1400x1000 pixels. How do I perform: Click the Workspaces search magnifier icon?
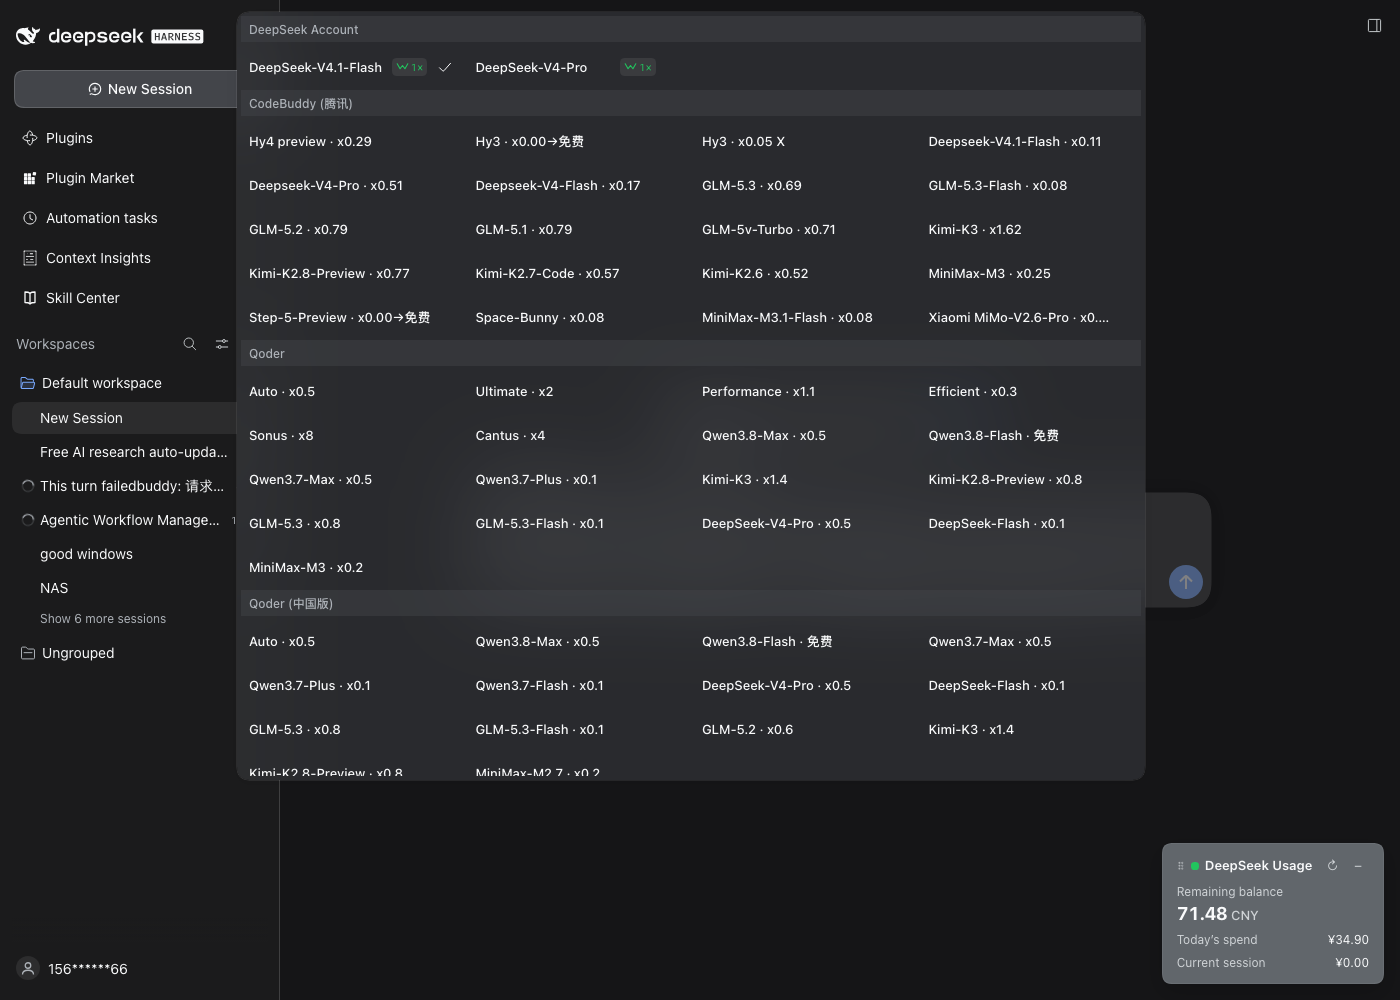tap(190, 344)
